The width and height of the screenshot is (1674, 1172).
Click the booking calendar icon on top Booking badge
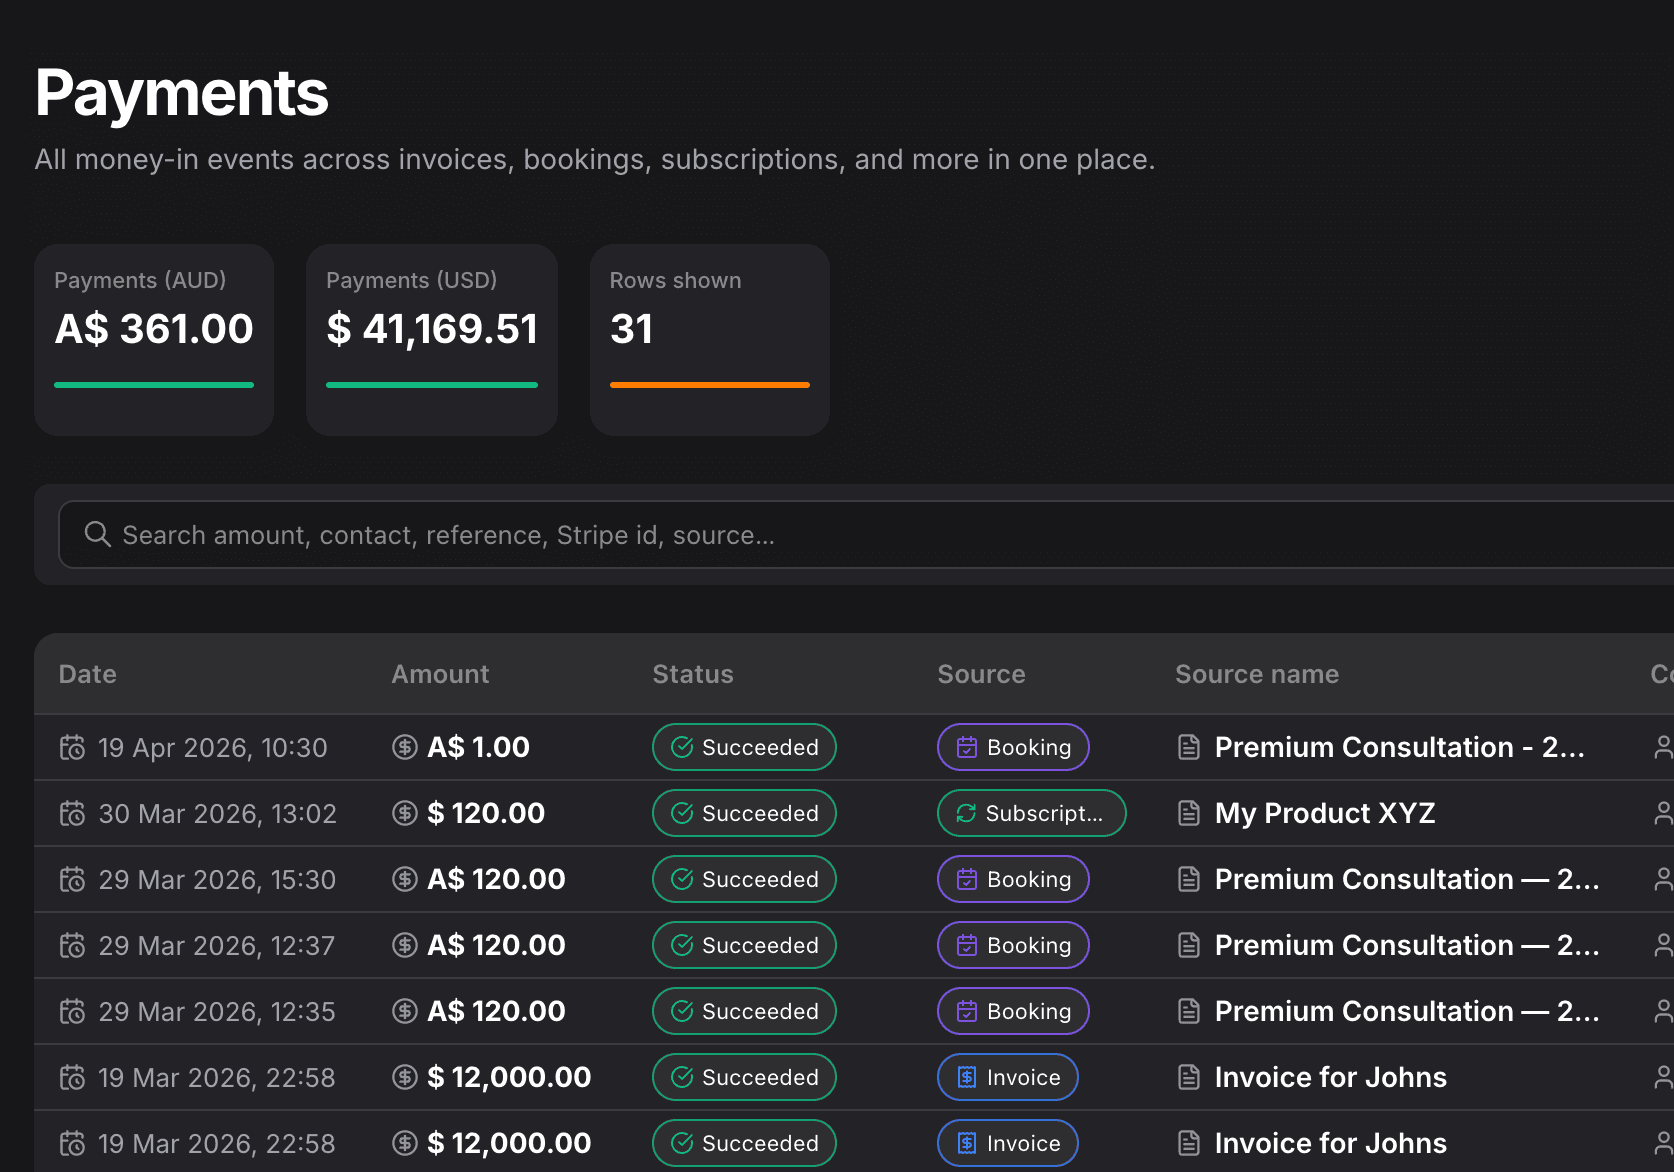click(x=966, y=747)
